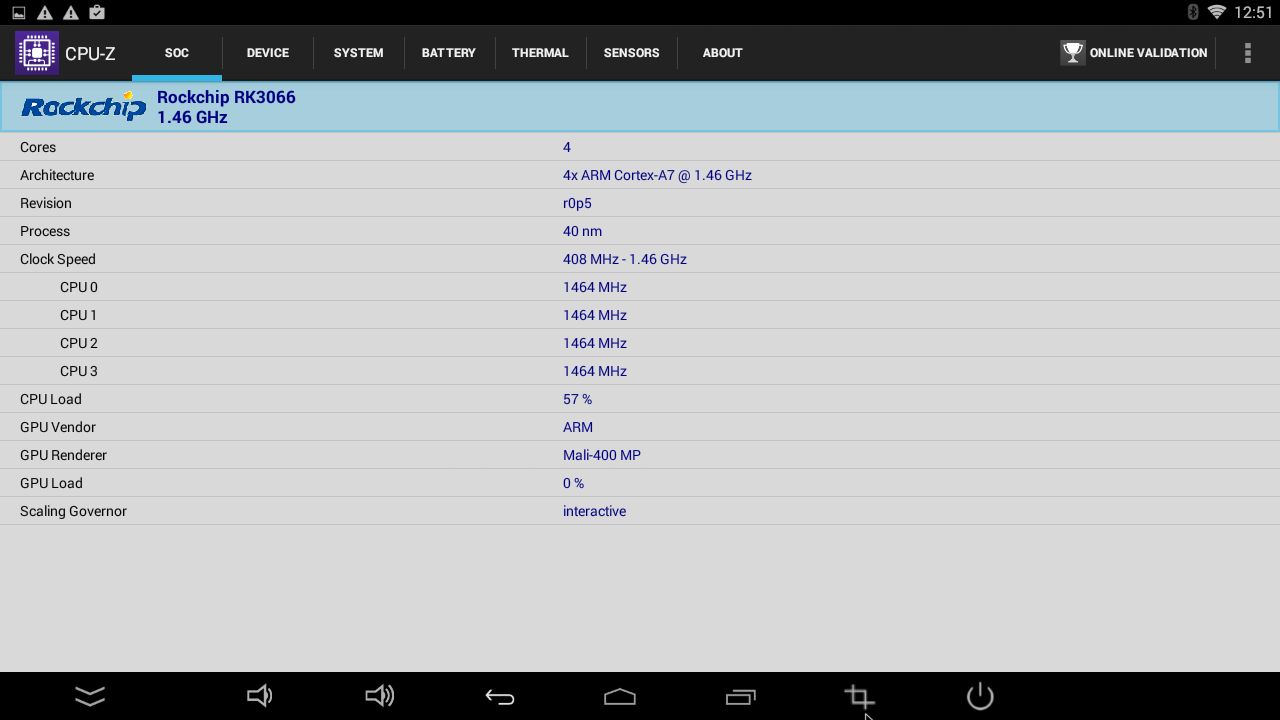This screenshot has width=1280, height=720.
Task: Tap the 408 MHz - 1.46 GHz value
Action: [x=625, y=259]
